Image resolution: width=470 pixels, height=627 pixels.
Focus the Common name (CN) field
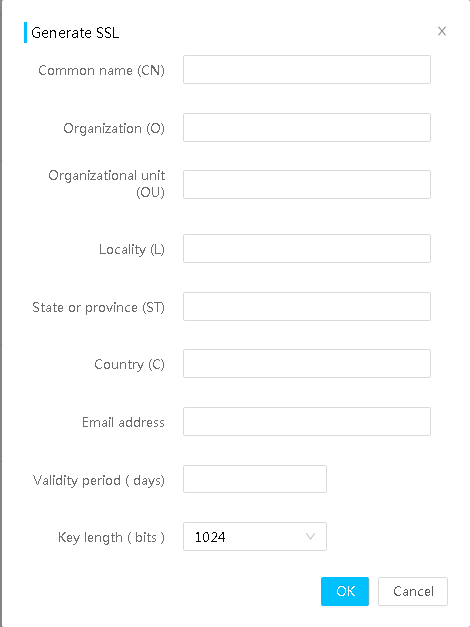pos(307,70)
